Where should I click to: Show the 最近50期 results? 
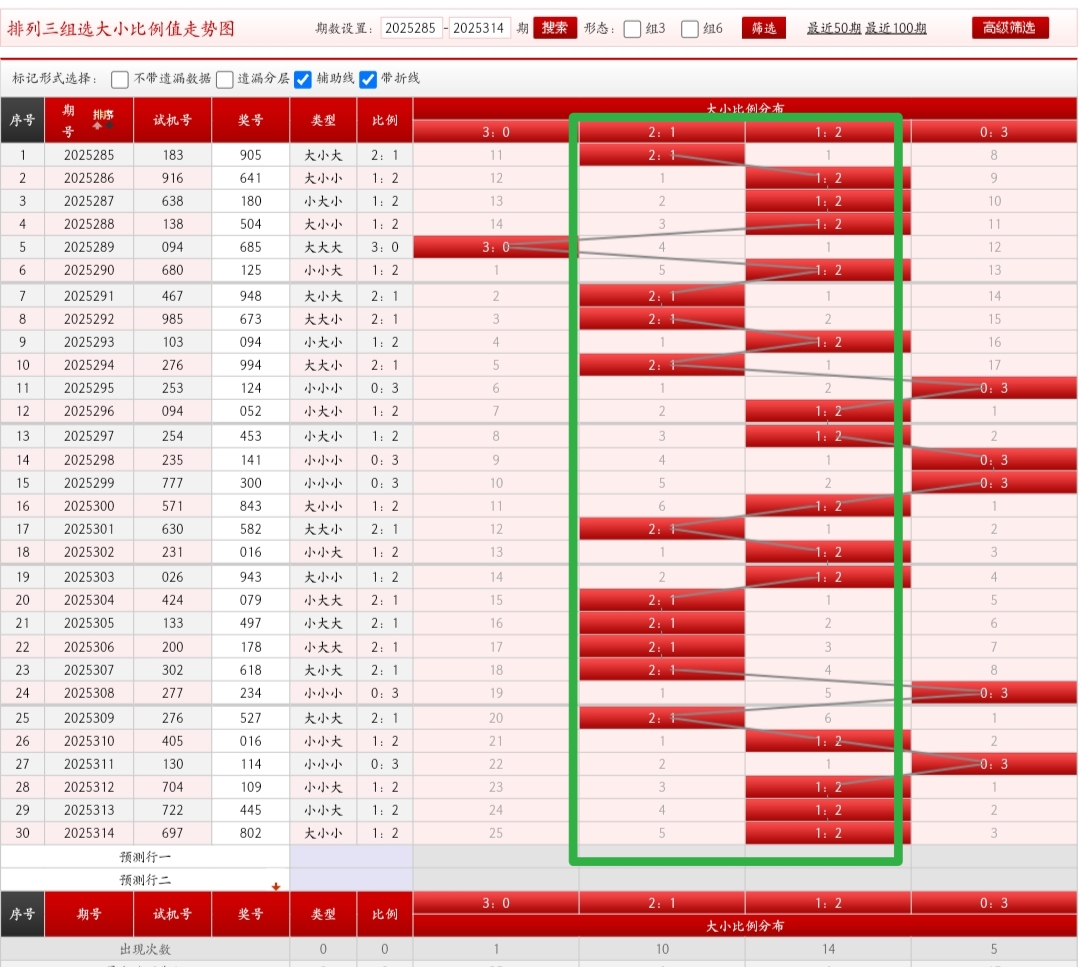pos(833,29)
